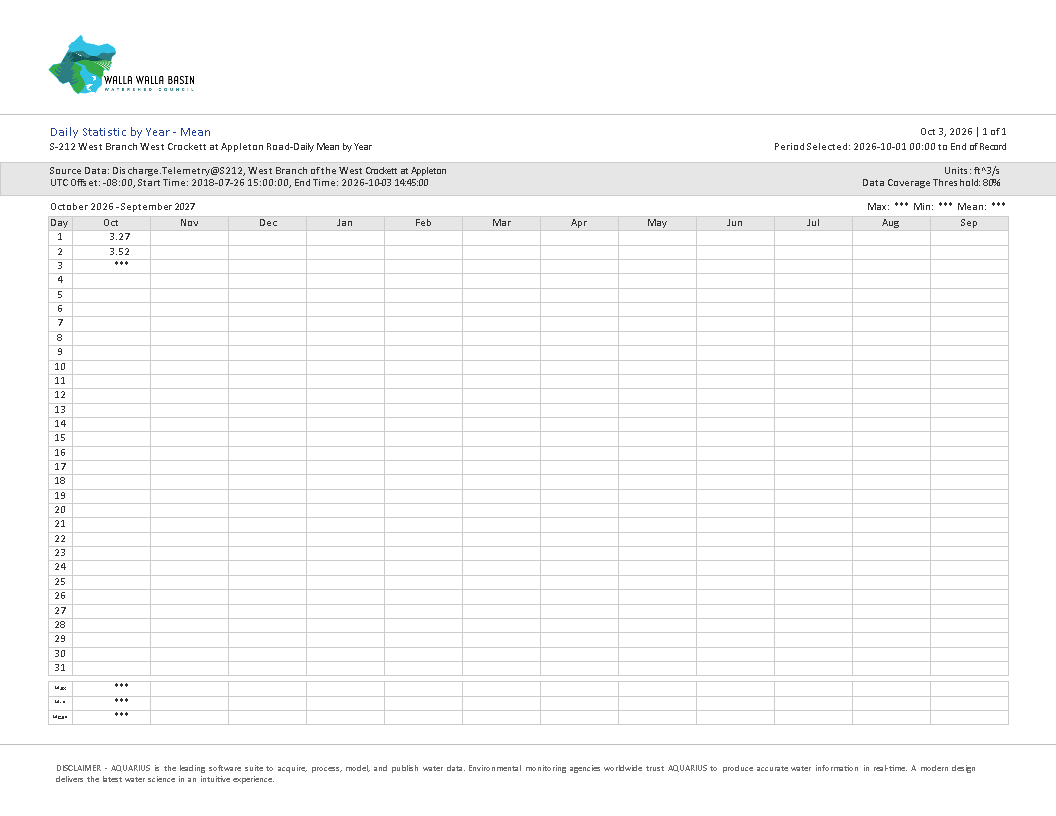Click the 'Jan' column header
The height and width of the screenshot is (816, 1056).
coord(345,223)
